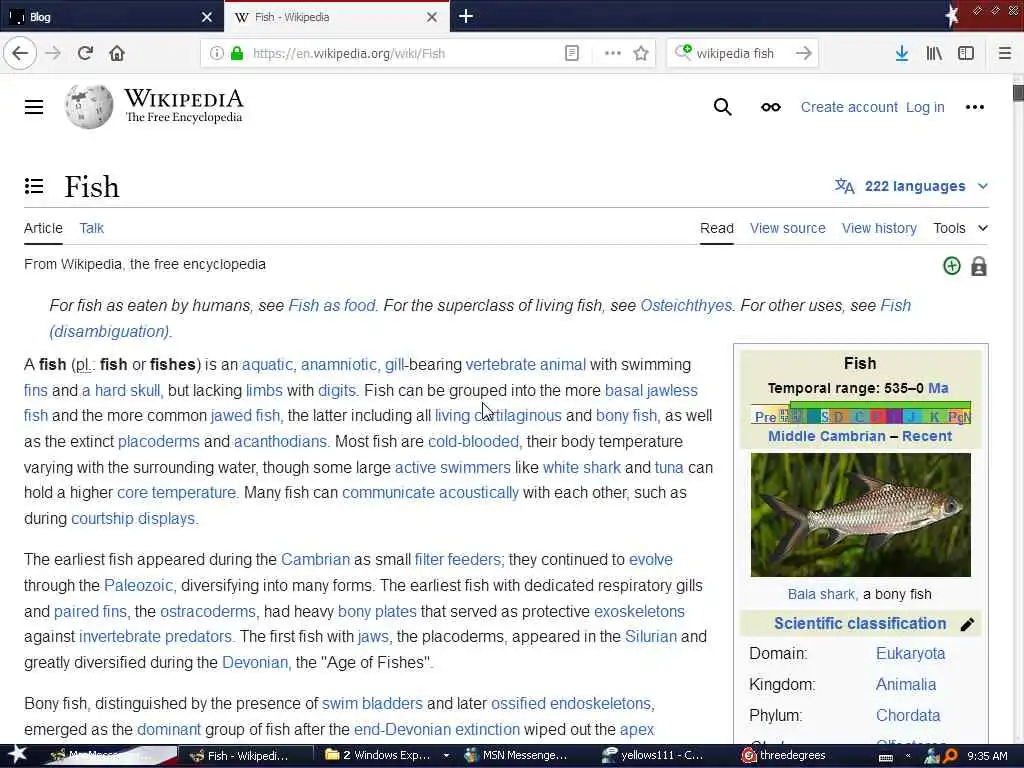Open the Wikipedia main sidebar menu

pos(34,107)
